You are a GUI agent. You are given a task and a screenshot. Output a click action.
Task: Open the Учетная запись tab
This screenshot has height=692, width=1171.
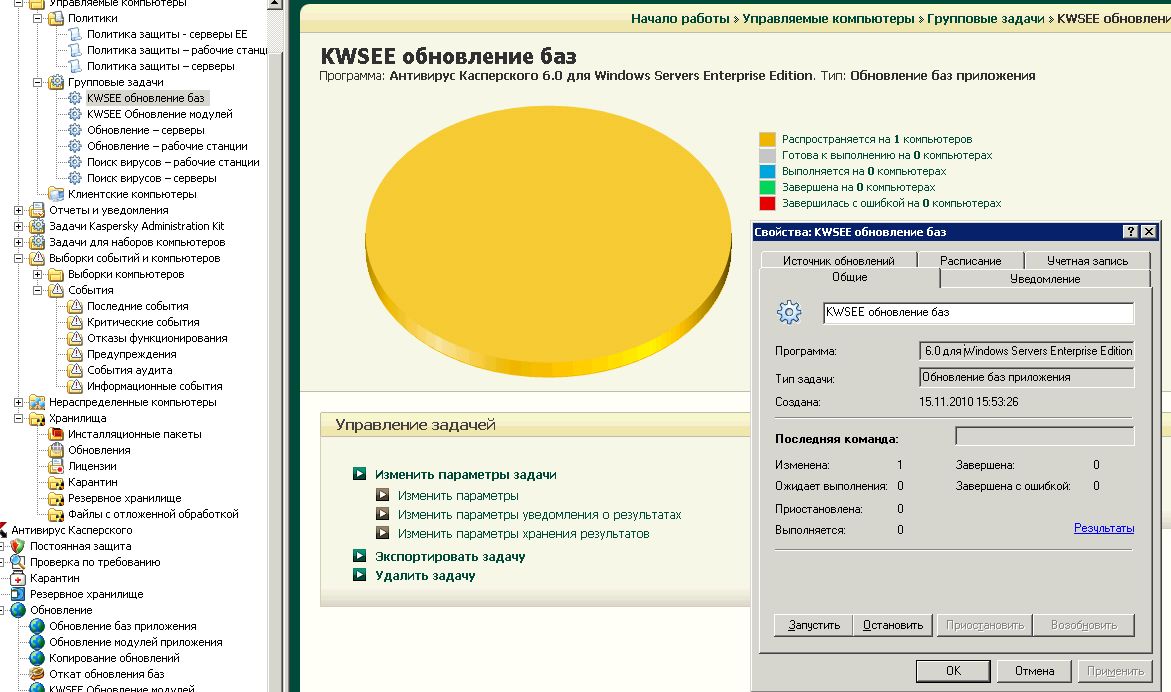point(1087,261)
